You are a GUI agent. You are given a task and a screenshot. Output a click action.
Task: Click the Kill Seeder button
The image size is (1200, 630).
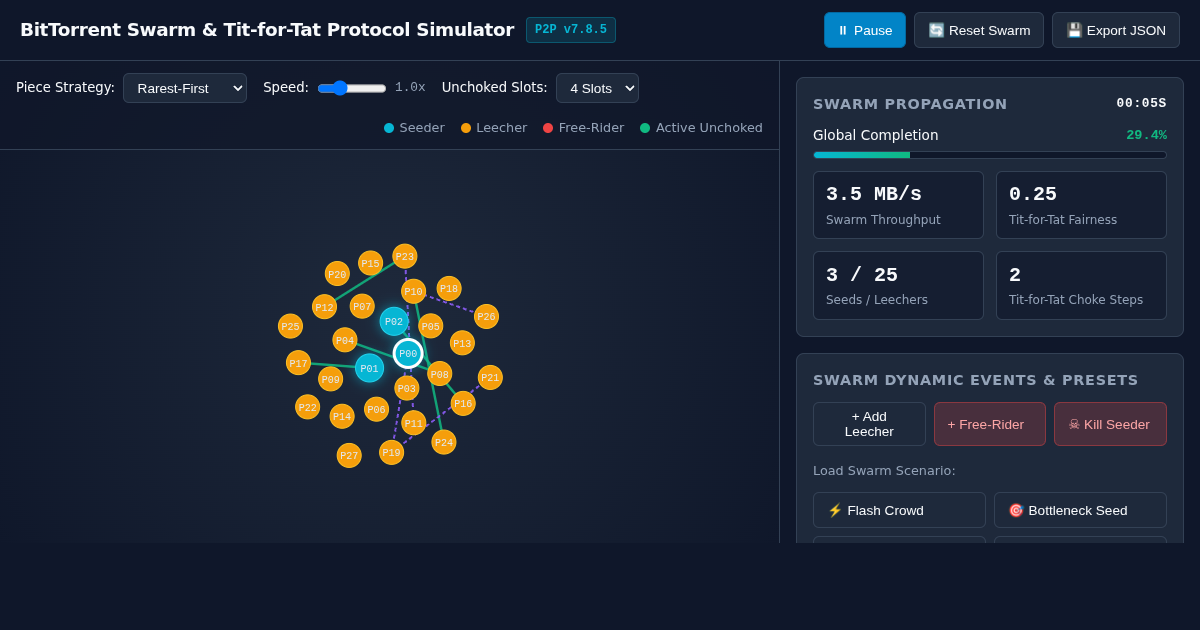(x=1110, y=424)
